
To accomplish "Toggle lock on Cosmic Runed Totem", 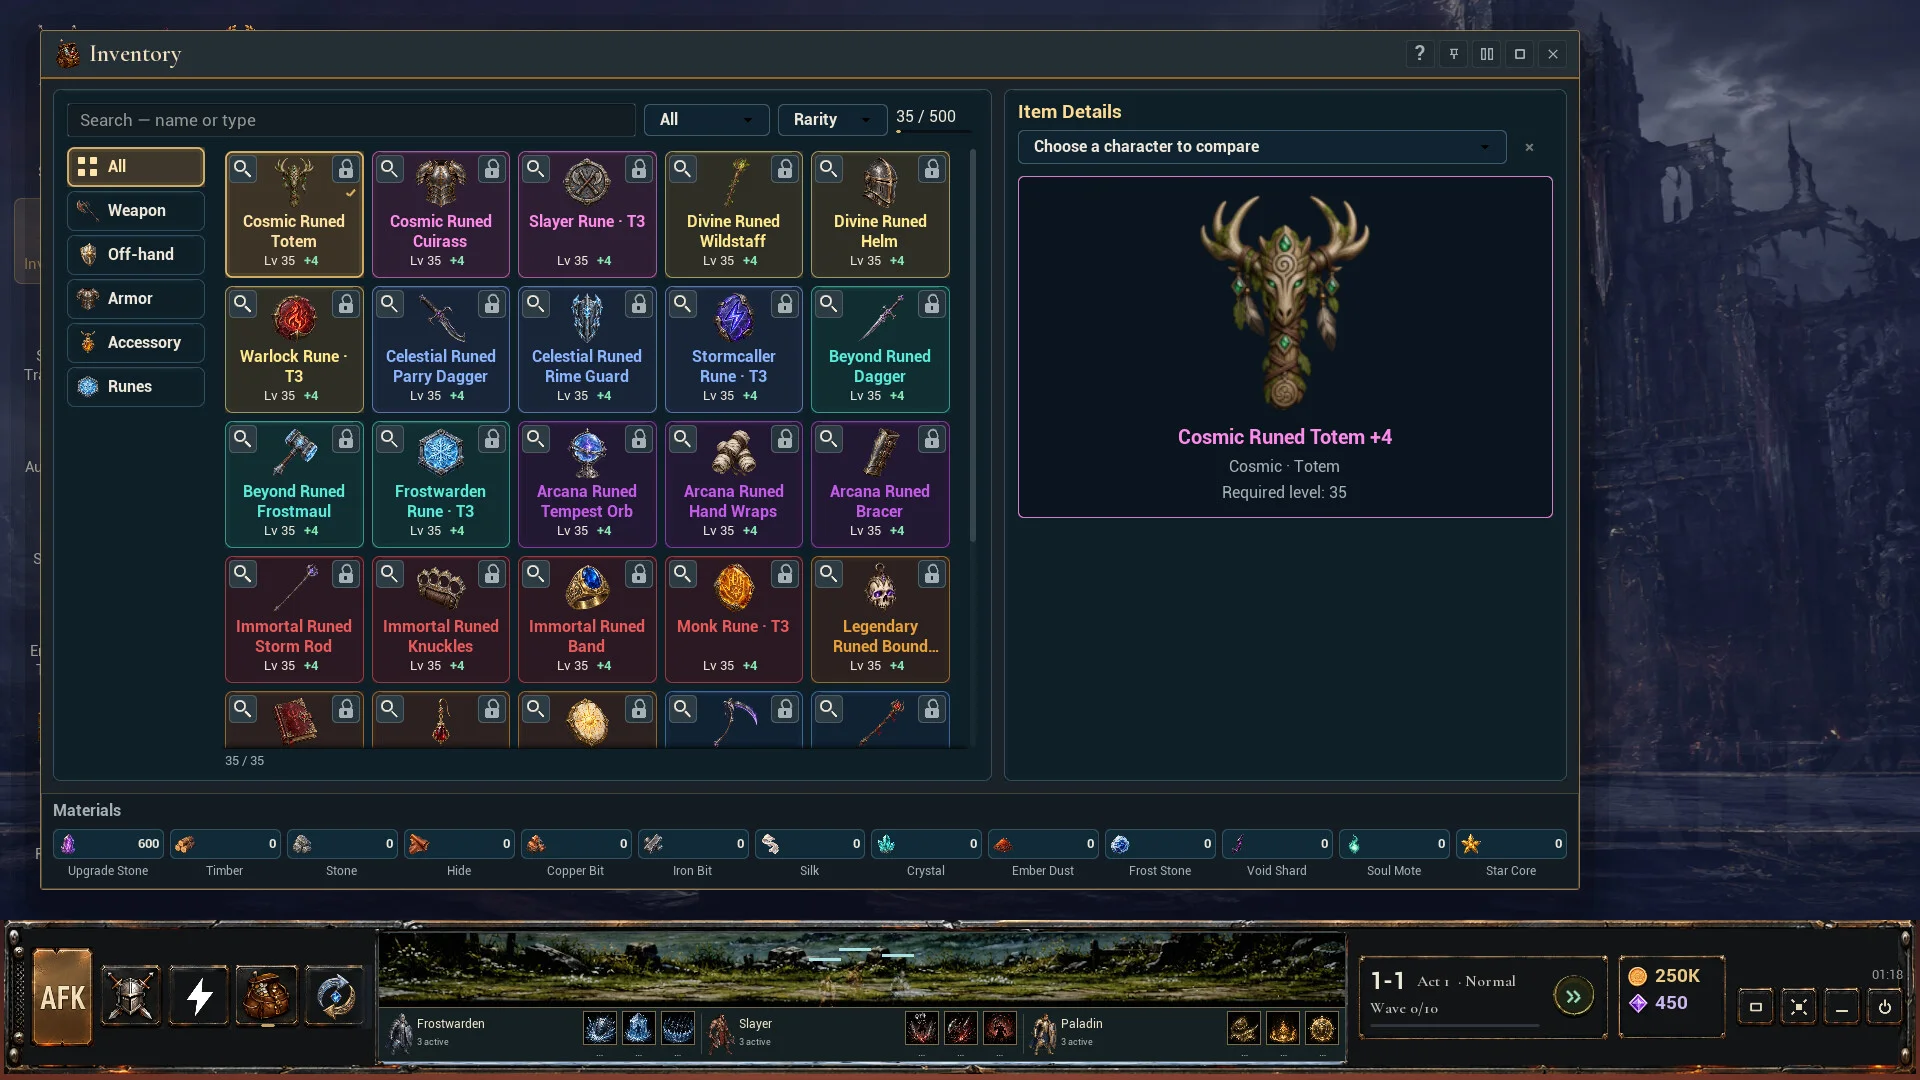I will click(x=345, y=169).
